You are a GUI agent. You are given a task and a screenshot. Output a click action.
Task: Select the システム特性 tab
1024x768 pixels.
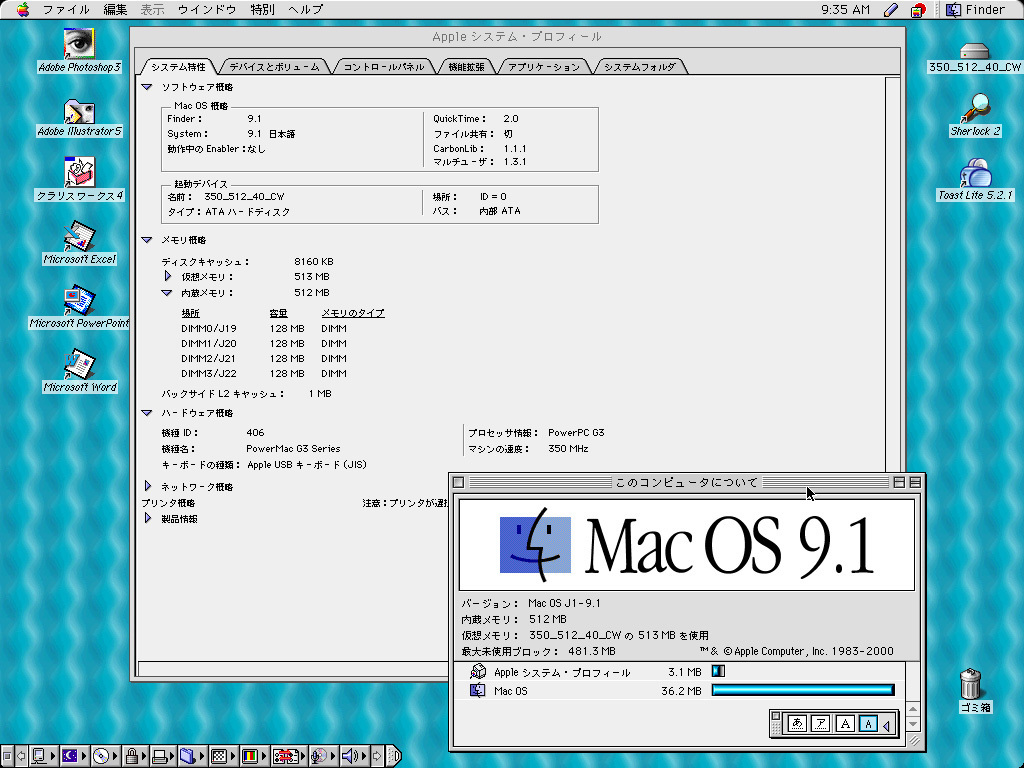pyautogui.click(x=178, y=67)
